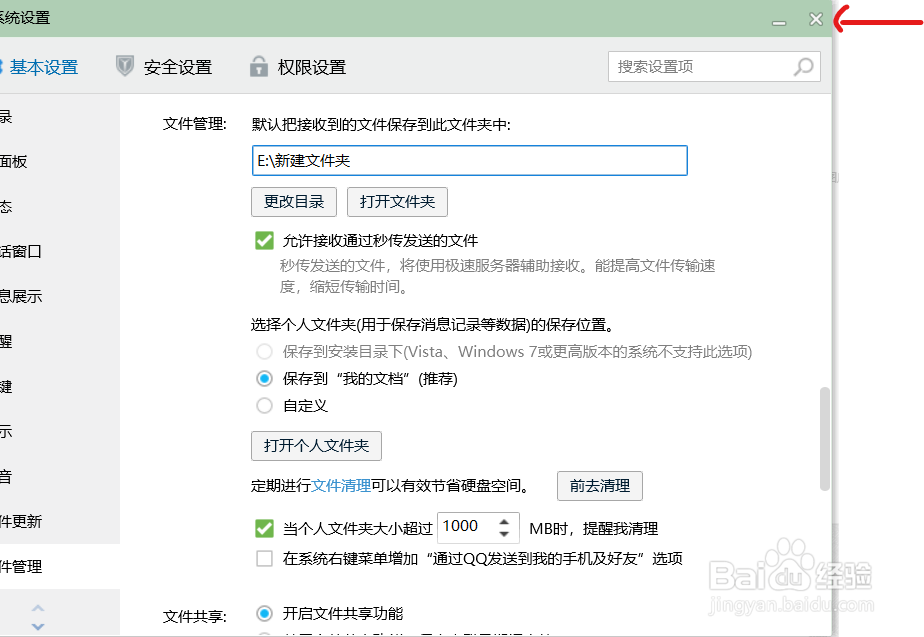This screenshot has height=637, width=924.
Task: Click the down chevron at sidebar bottom
Action: (37, 626)
